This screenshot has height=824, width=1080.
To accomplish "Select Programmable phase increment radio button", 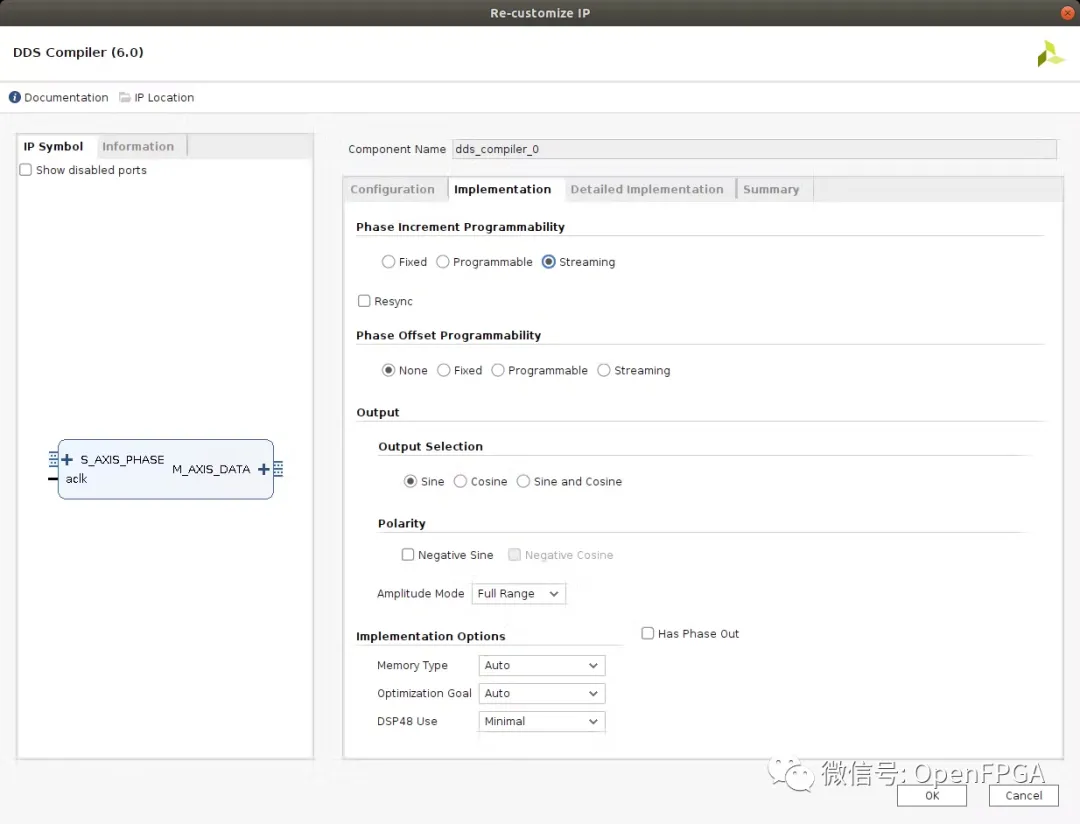I will point(443,262).
